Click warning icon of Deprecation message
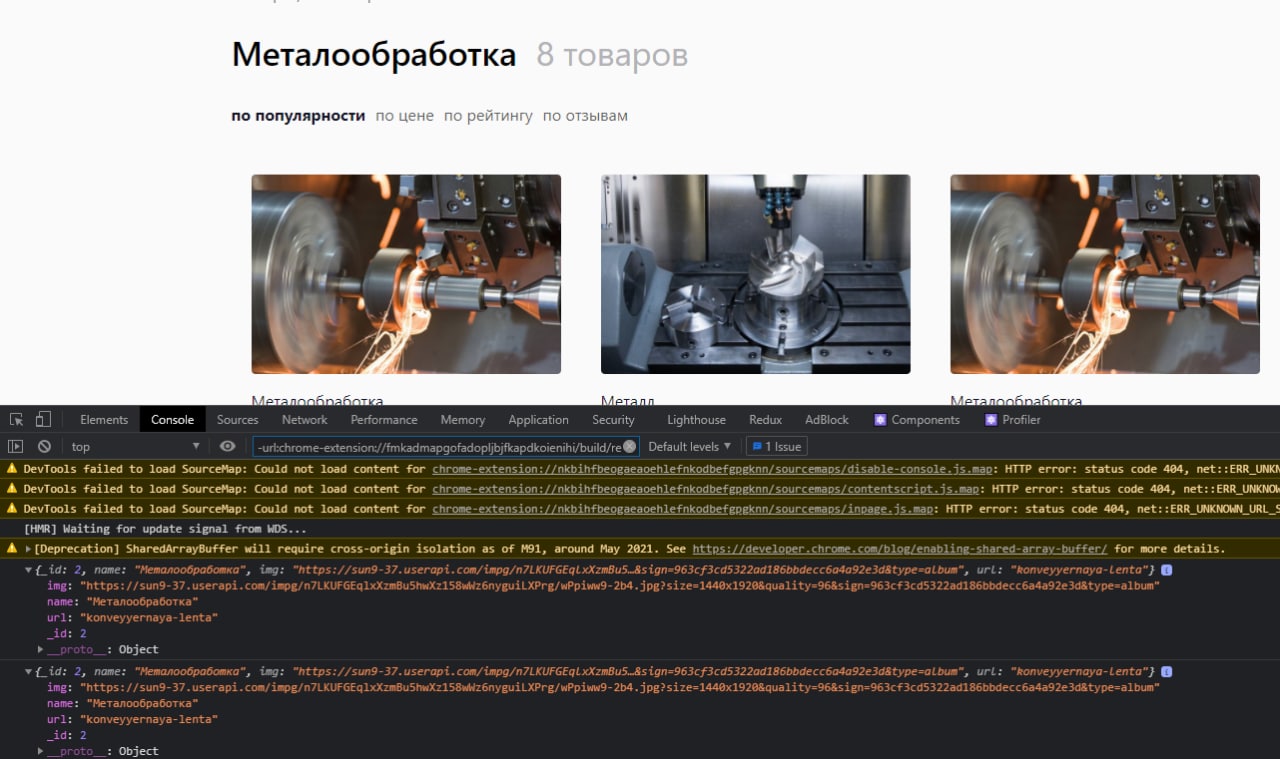Screen dimensions: 1280x759 (12, 549)
